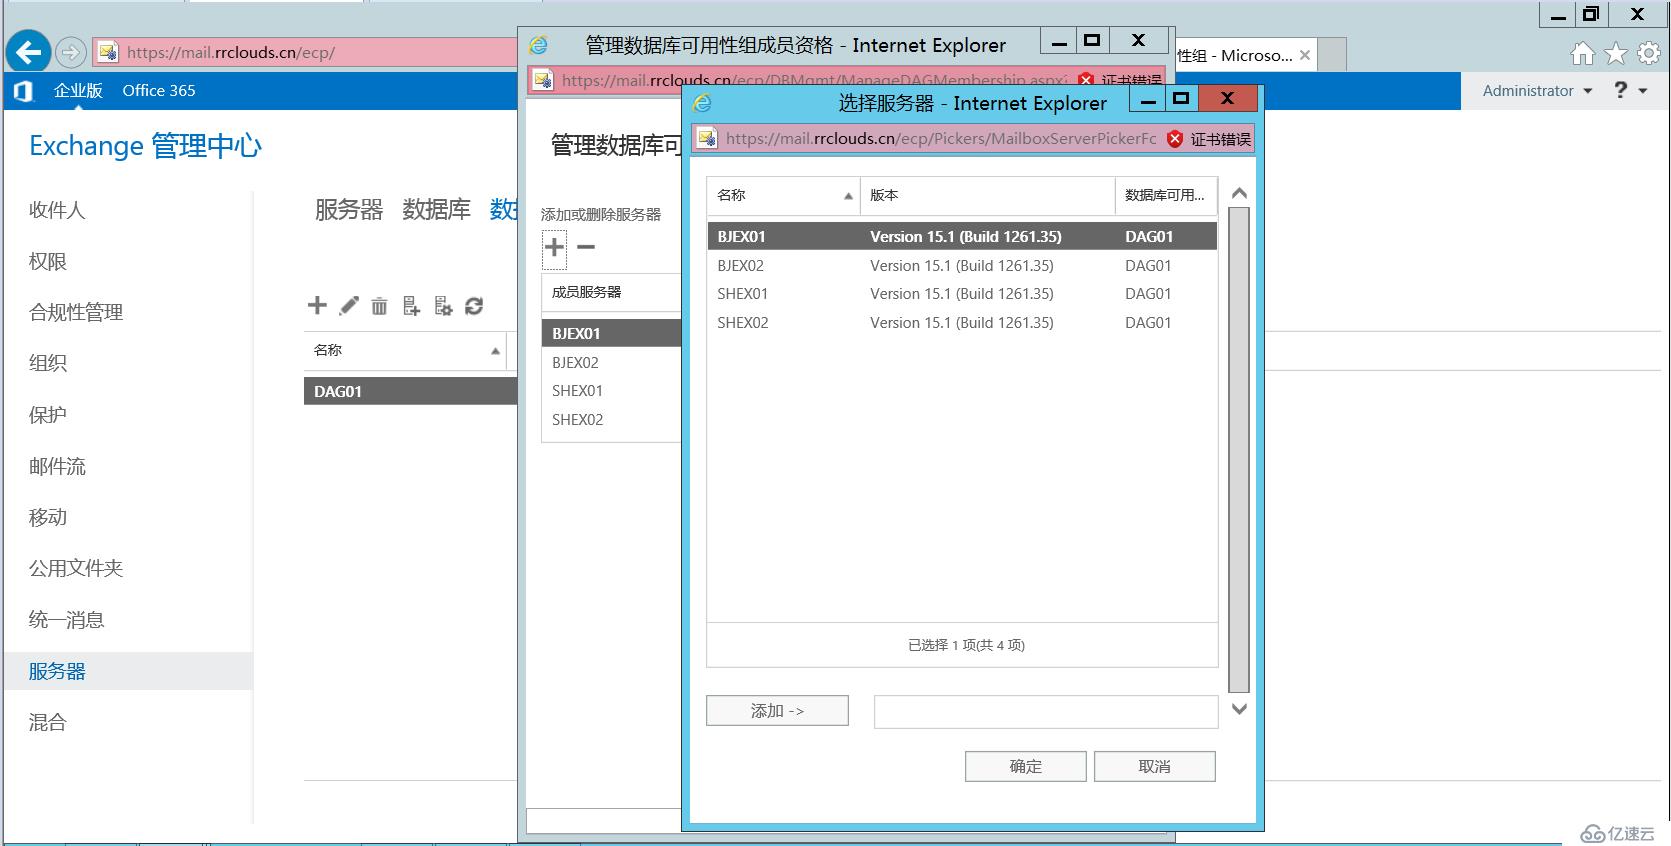Screen dimensions: 1671x846
Task: Switch to 企业版 header tab
Action: tap(78, 90)
